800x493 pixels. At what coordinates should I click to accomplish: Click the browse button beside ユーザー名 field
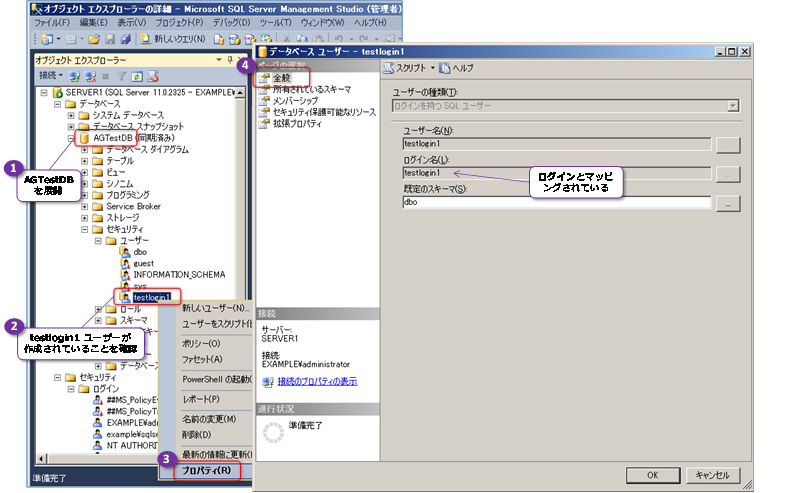point(728,145)
